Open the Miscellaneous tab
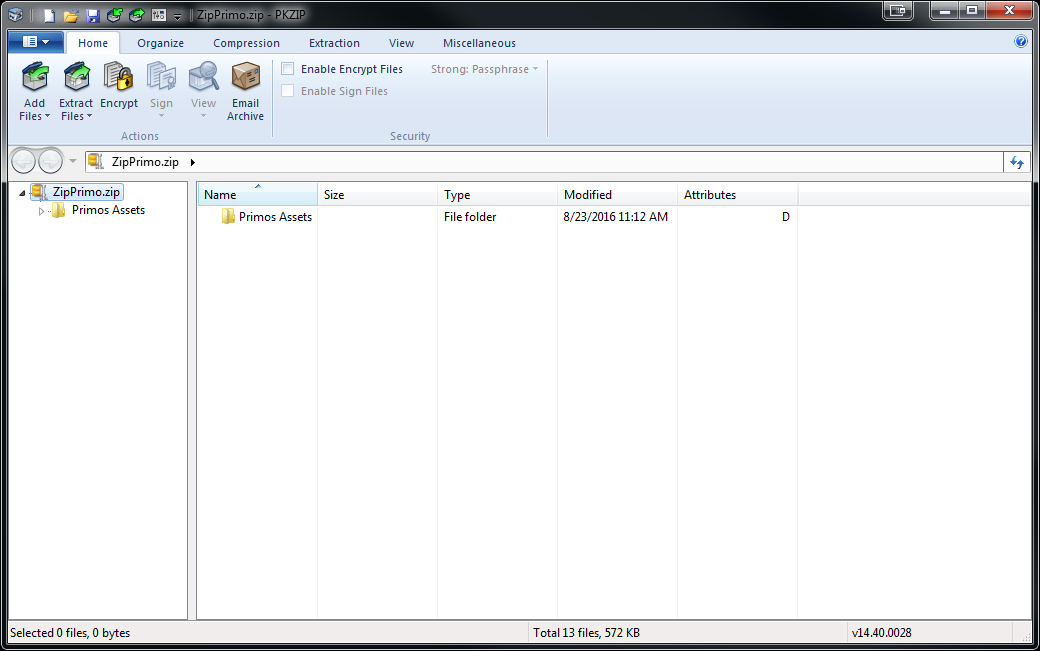Screen dimensions: 1040x651 (x=479, y=43)
